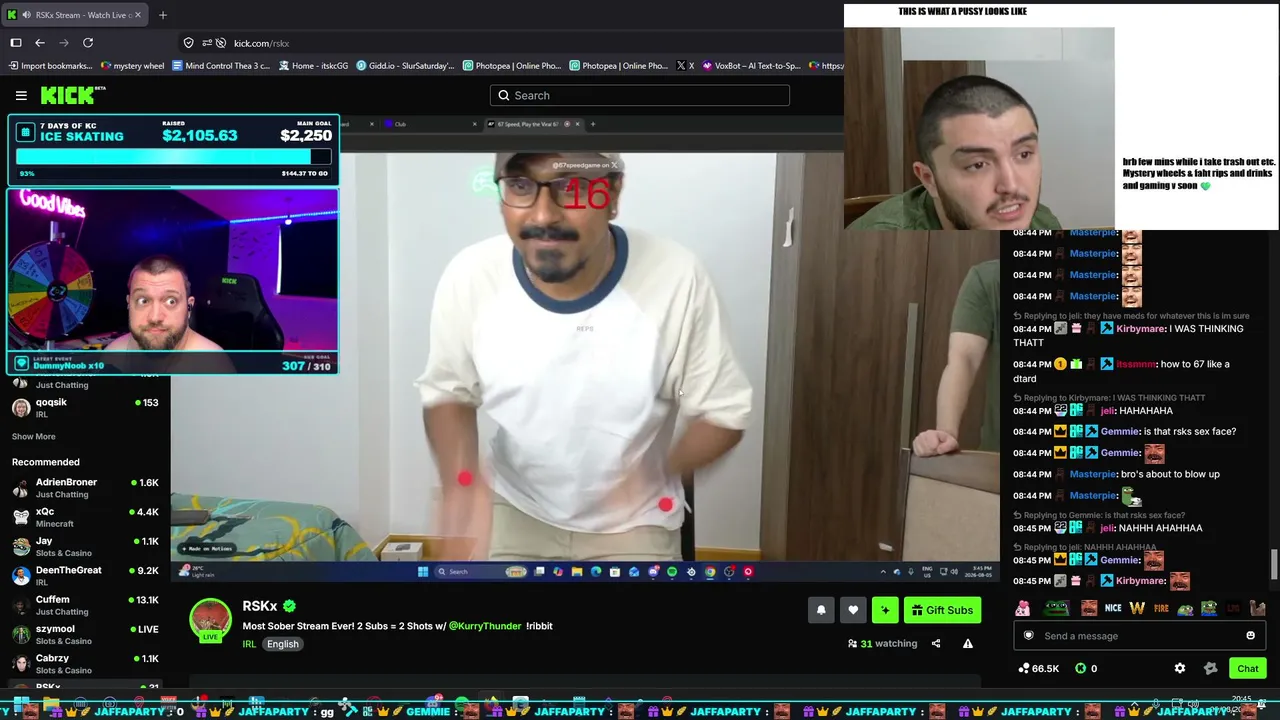Open a new browser tab
Image resolution: width=1280 pixels, height=720 pixels.
click(163, 15)
